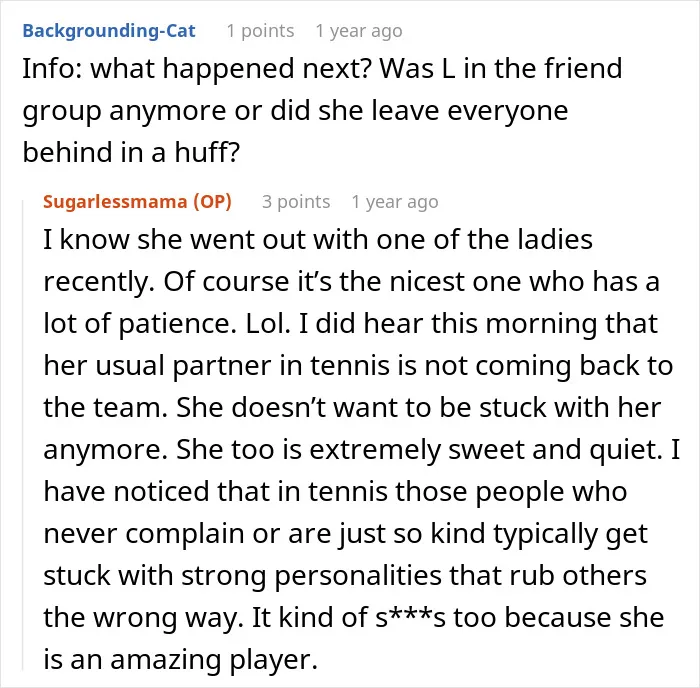Click the line "group anymore or did she leave everyone"

(x=295, y=110)
